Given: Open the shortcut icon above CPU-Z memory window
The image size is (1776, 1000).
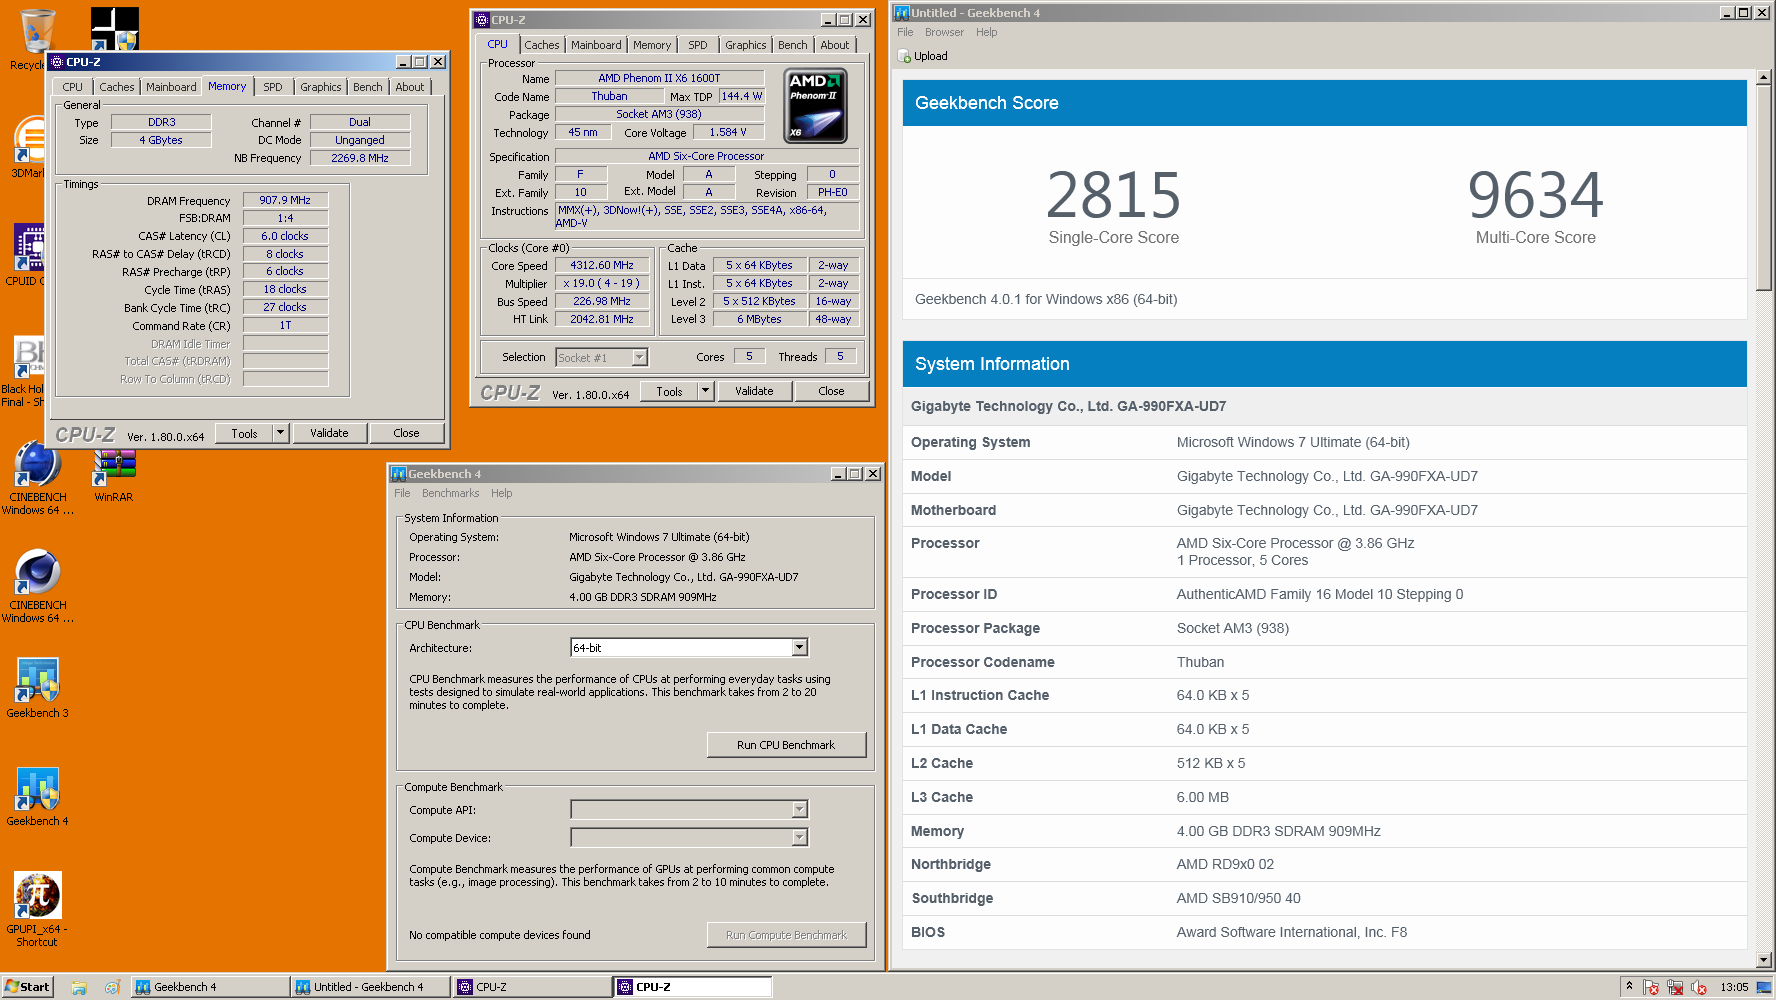Looking at the screenshot, I should 115,29.
